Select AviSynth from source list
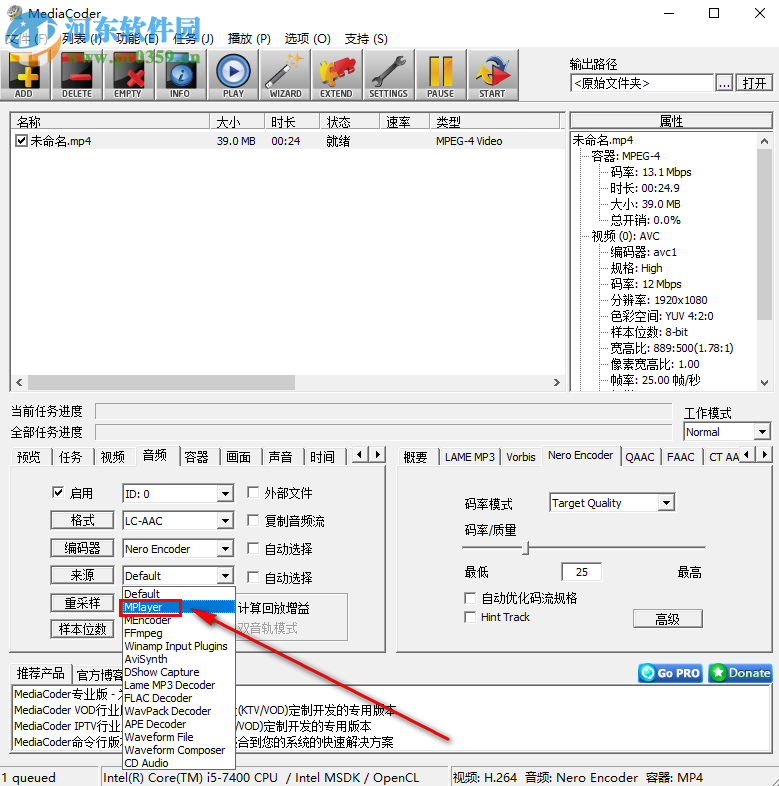 pyautogui.click(x=179, y=659)
